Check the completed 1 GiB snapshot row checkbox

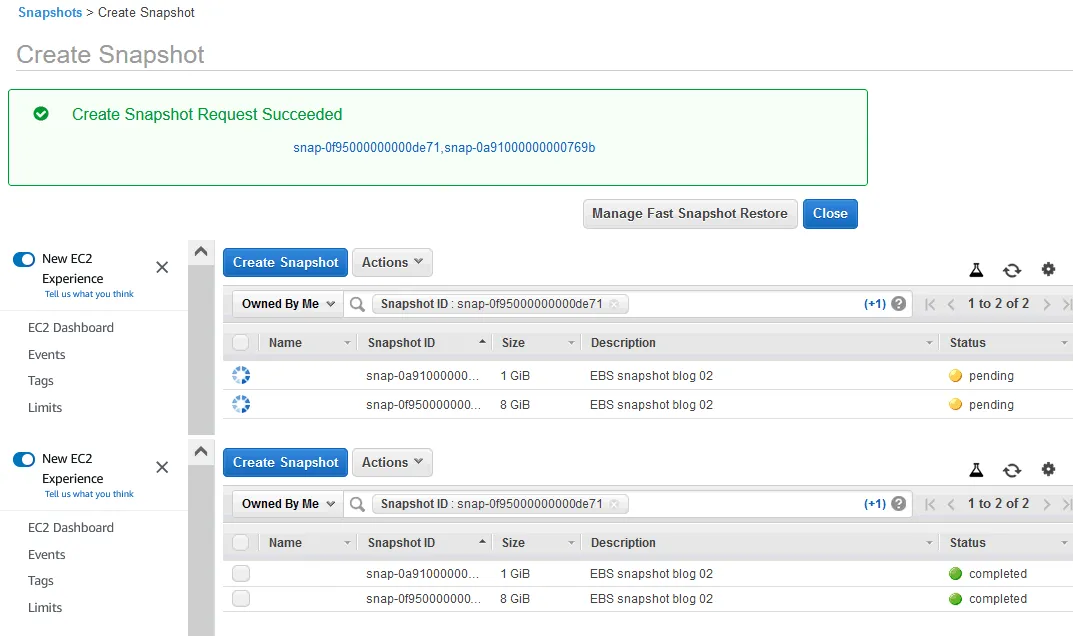pos(241,574)
